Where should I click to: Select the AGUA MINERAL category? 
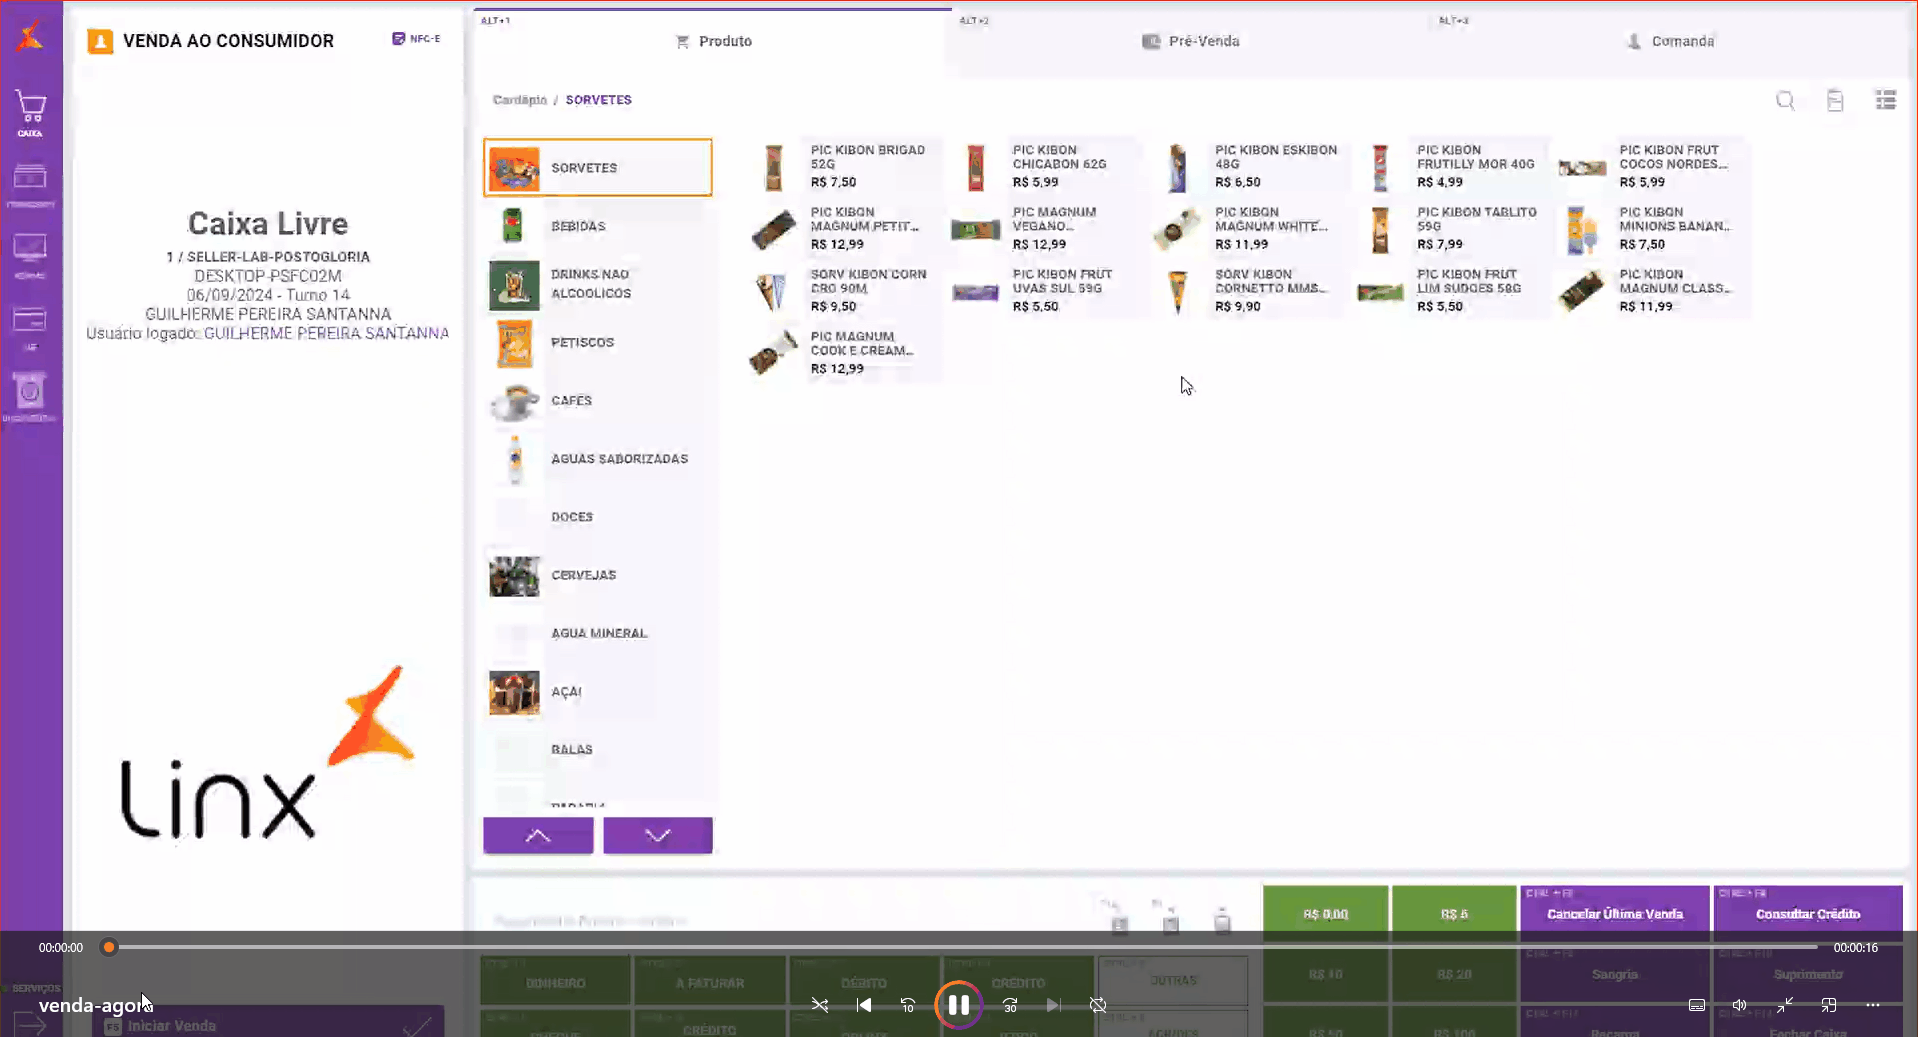598,633
